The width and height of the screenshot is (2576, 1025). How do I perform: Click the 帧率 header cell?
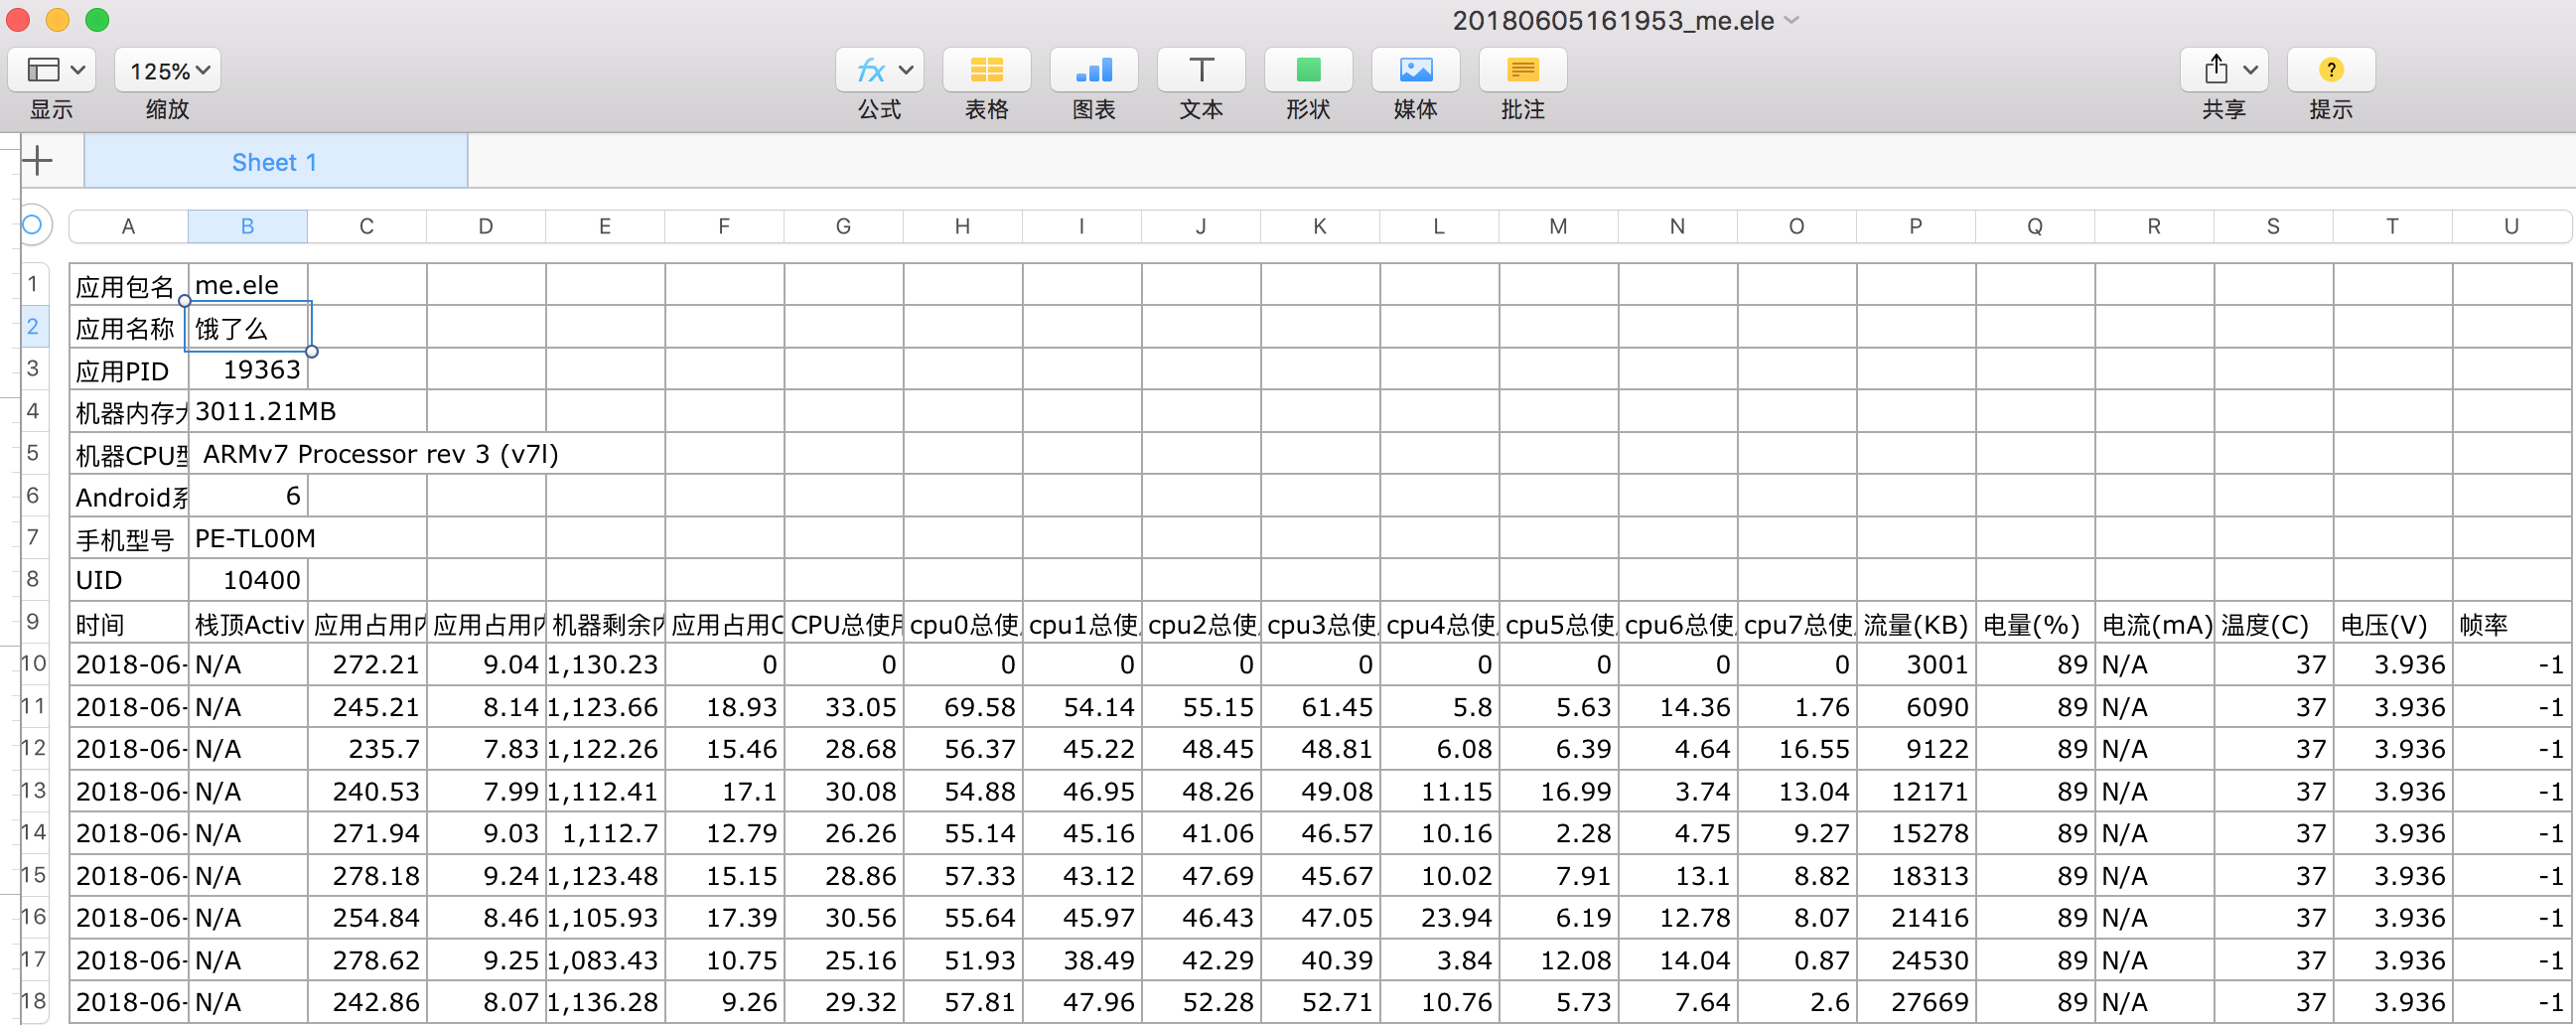(2511, 624)
